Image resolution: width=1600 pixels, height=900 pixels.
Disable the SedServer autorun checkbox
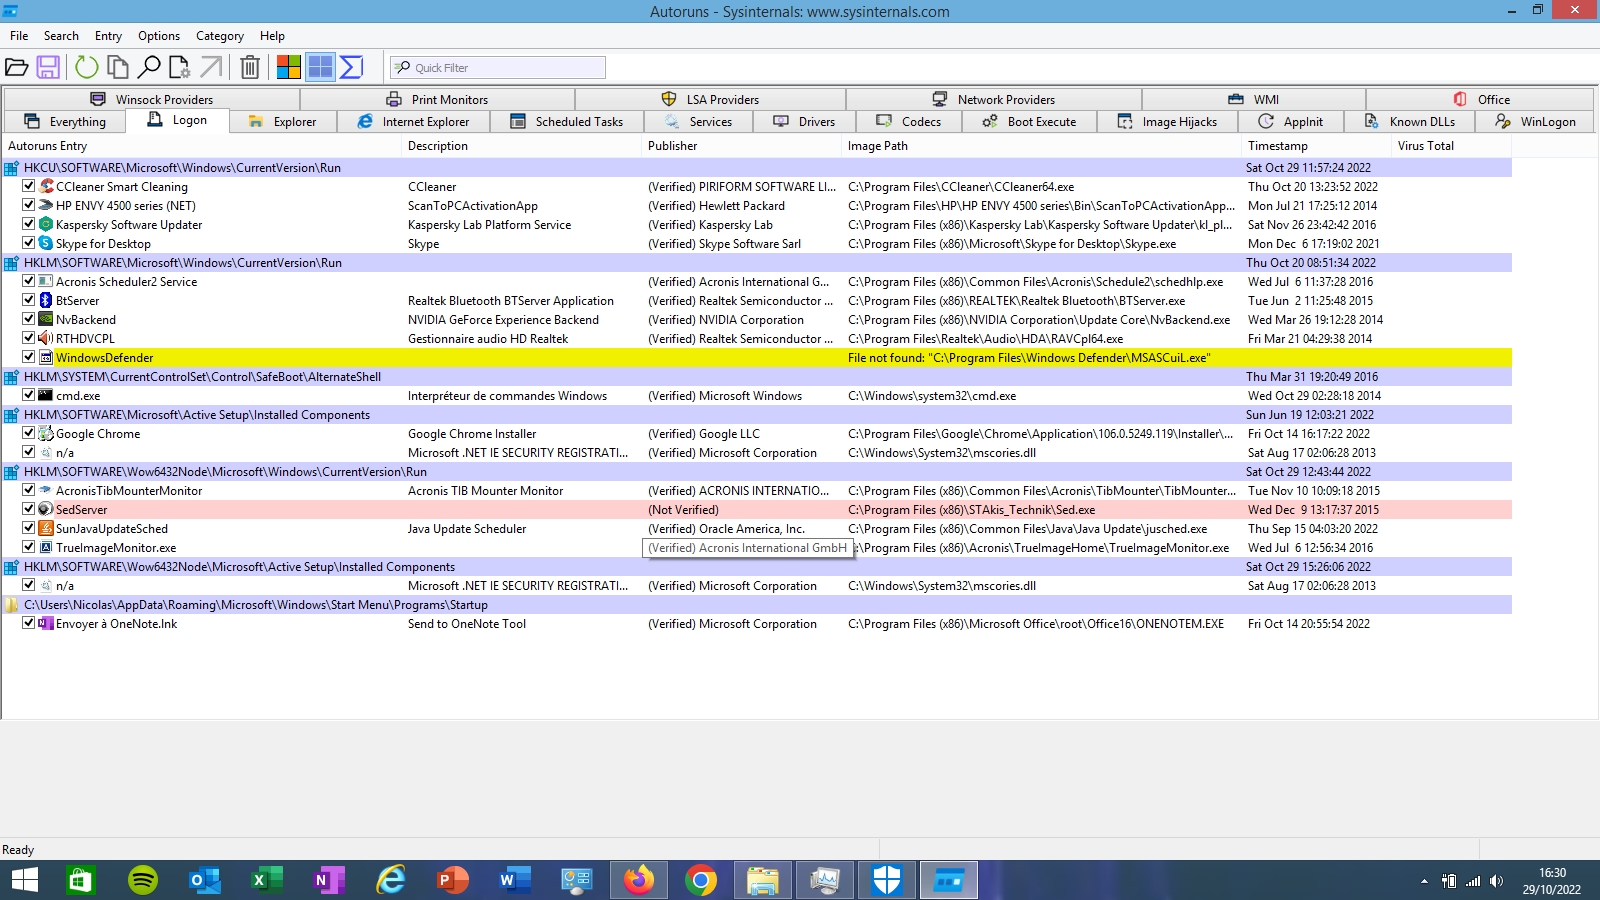29,509
